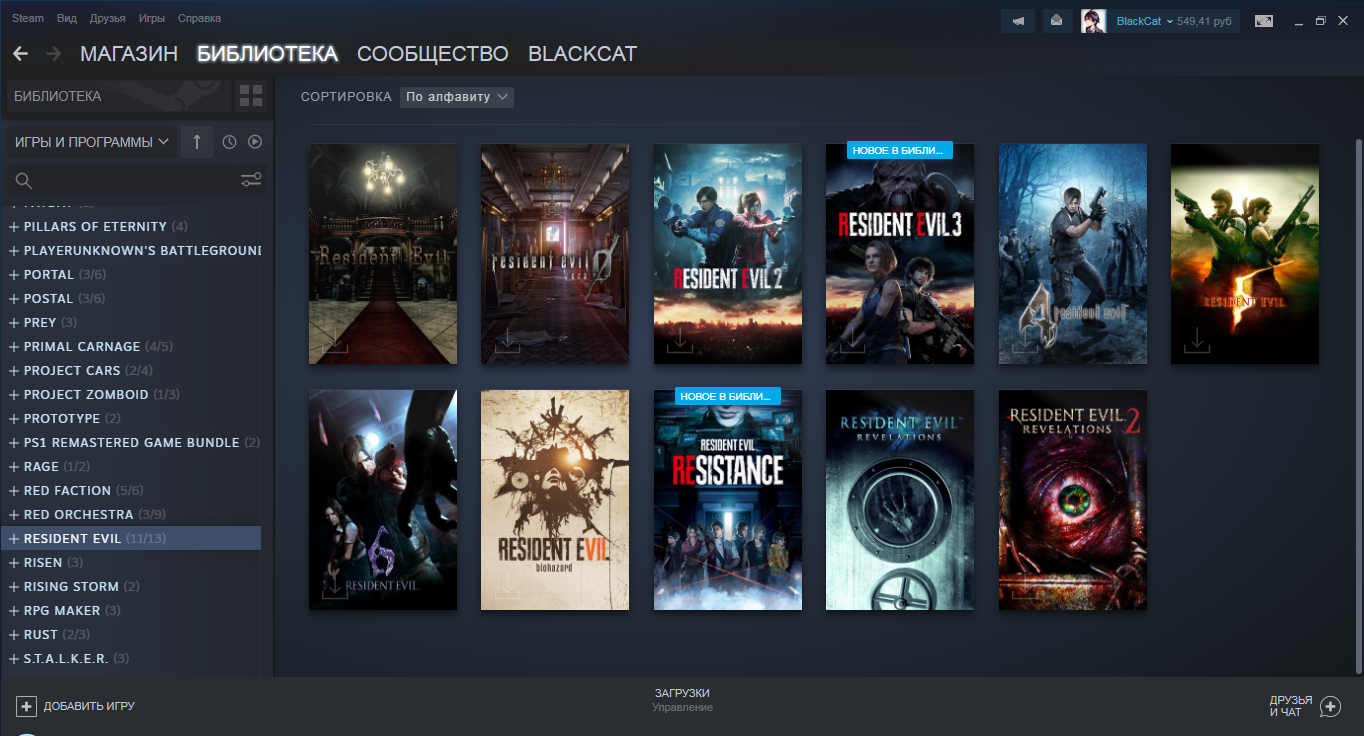Open the Steam menu
This screenshot has height=736, width=1364.
click(28, 18)
